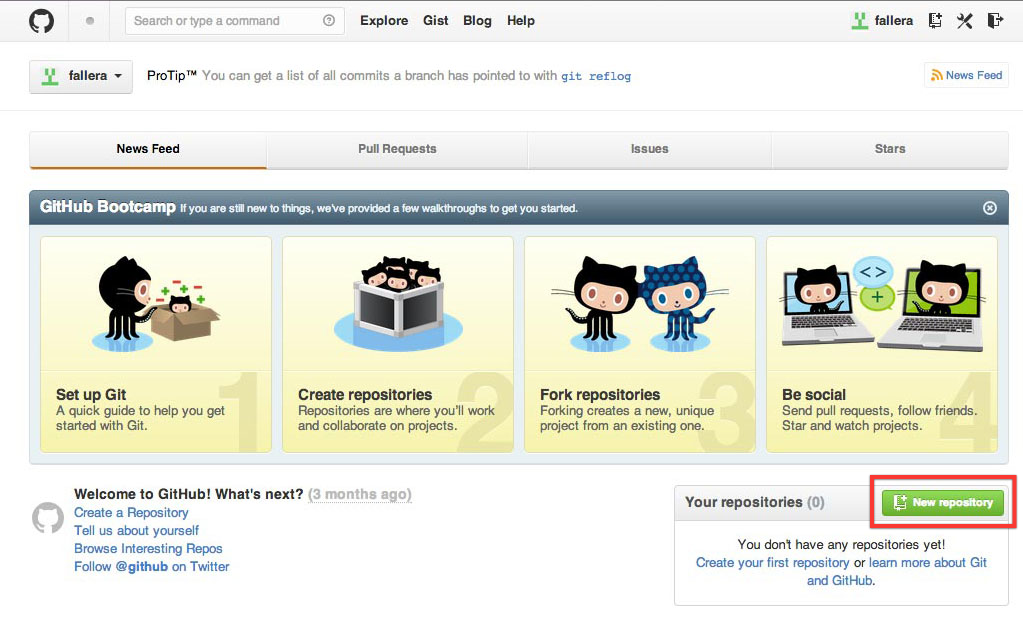Click Create your first repository link
The height and width of the screenshot is (624, 1023).
(772, 563)
